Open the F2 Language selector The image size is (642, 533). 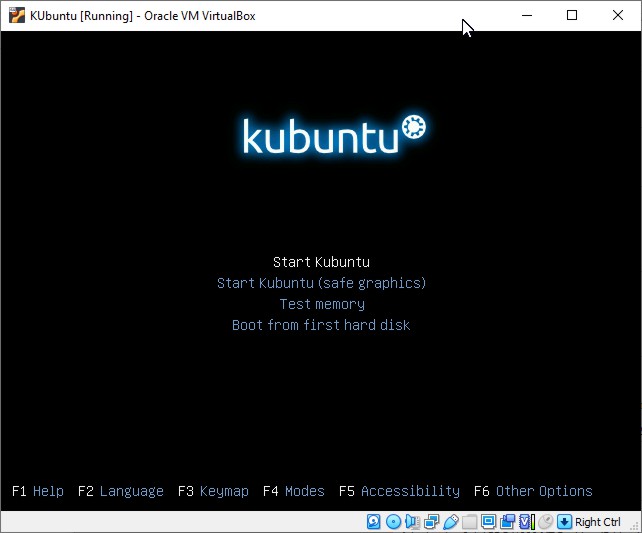click(x=120, y=491)
